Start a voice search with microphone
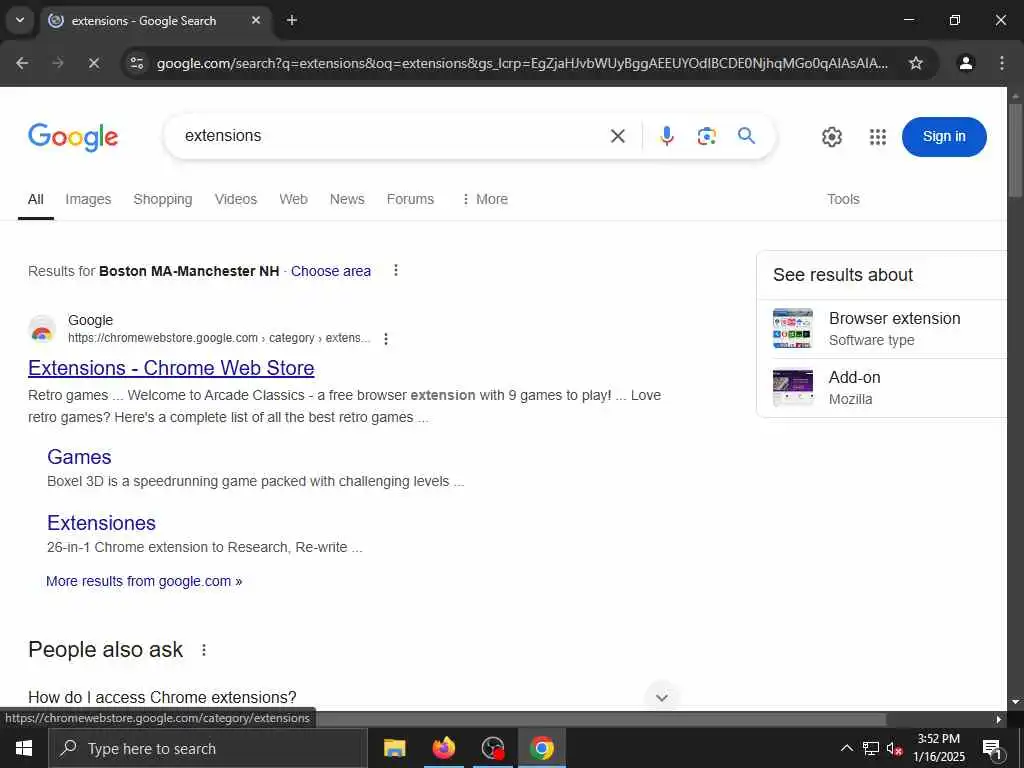The image size is (1024, 768). point(667,136)
